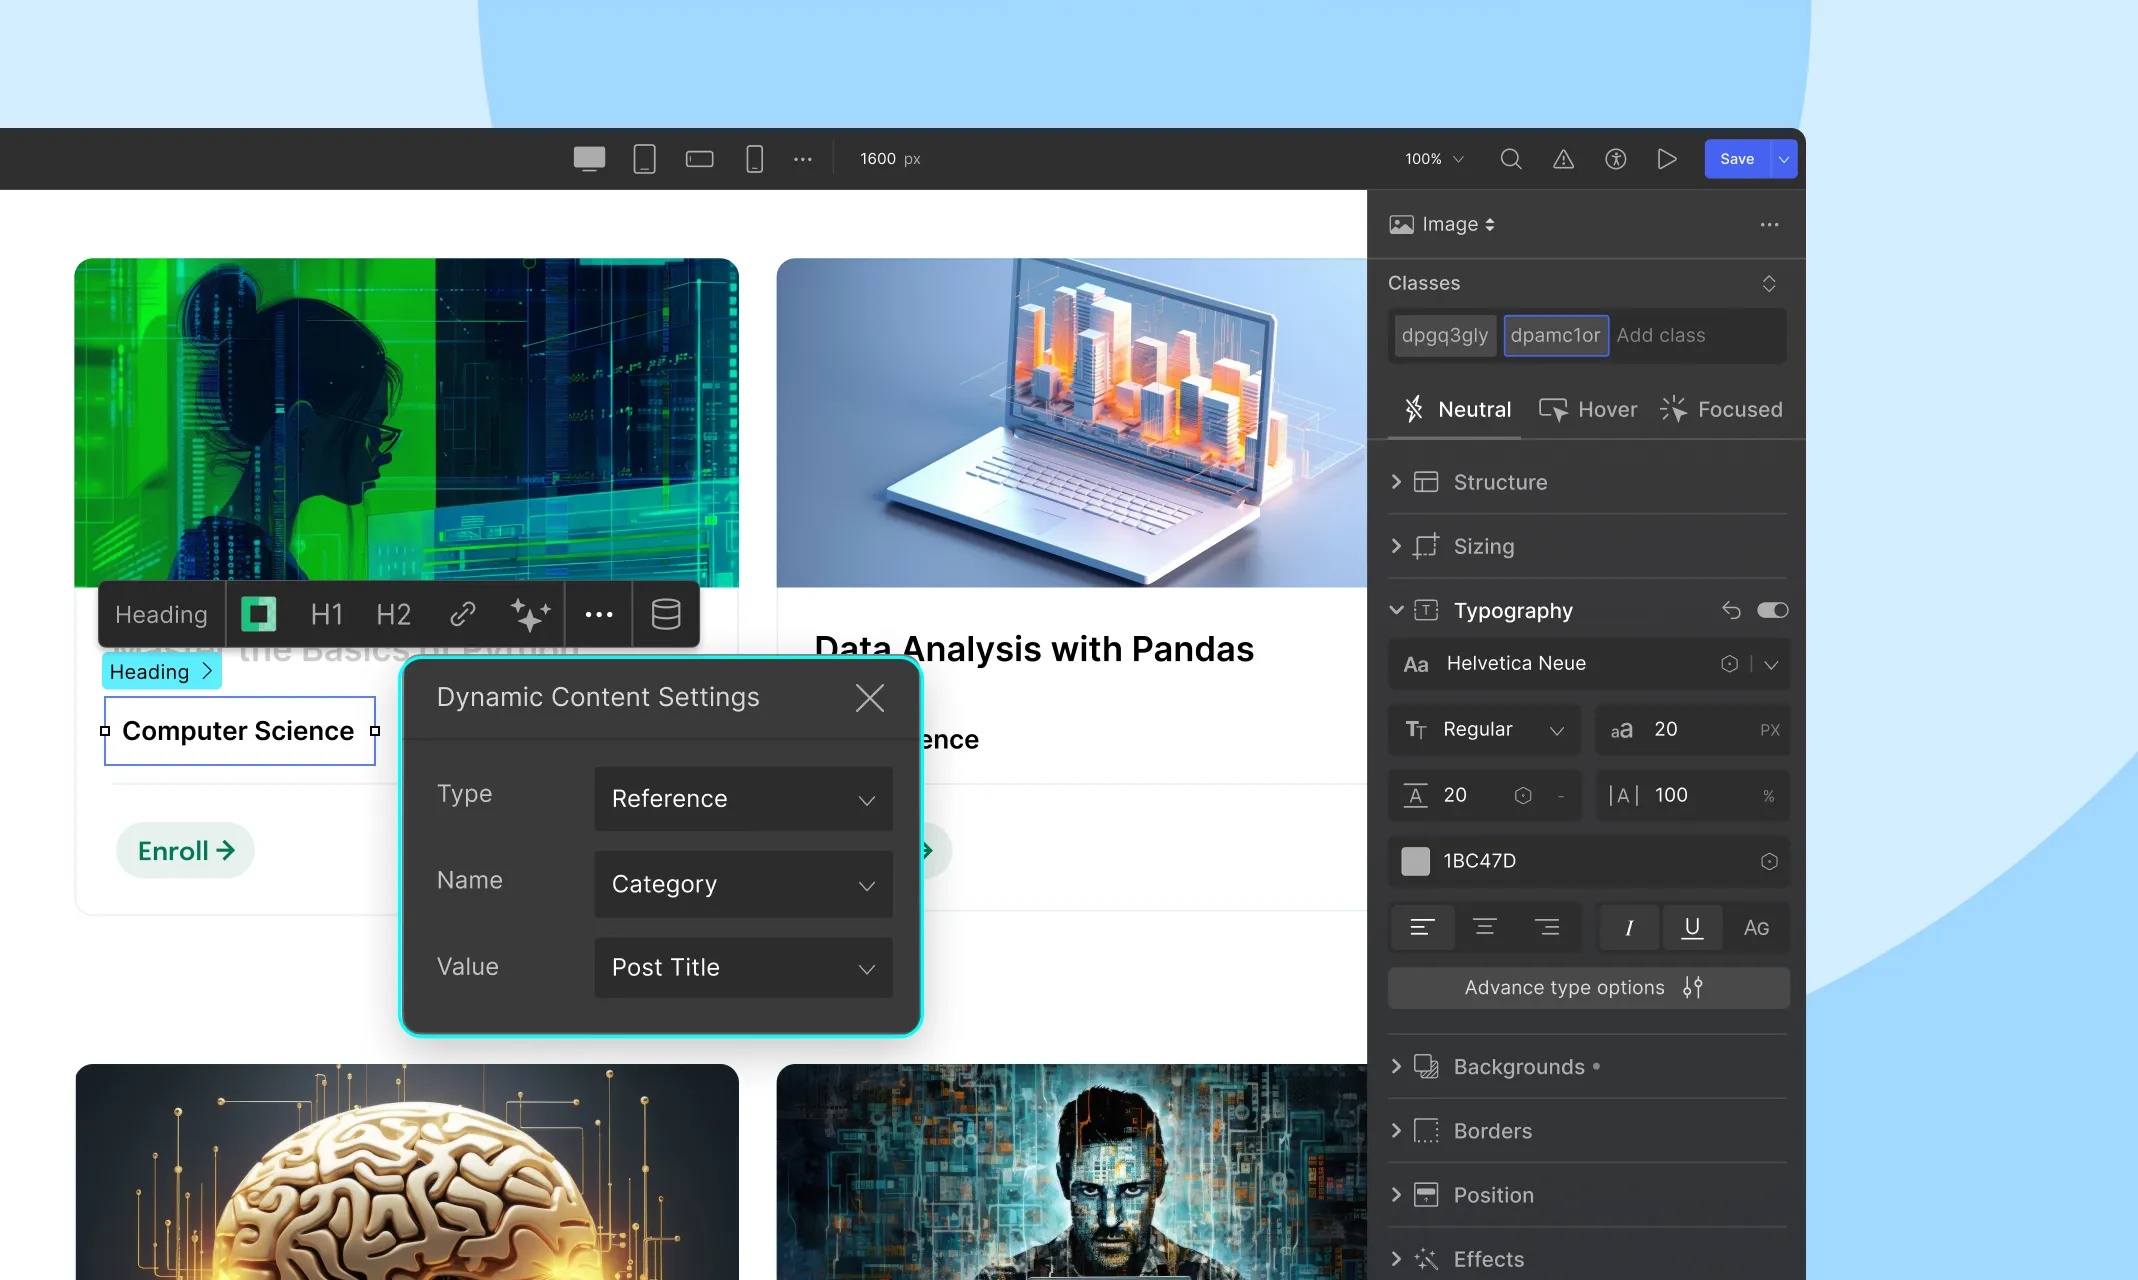Collapse the Typography section
The height and width of the screenshot is (1280, 2138).
click(x=1396, y=610)
